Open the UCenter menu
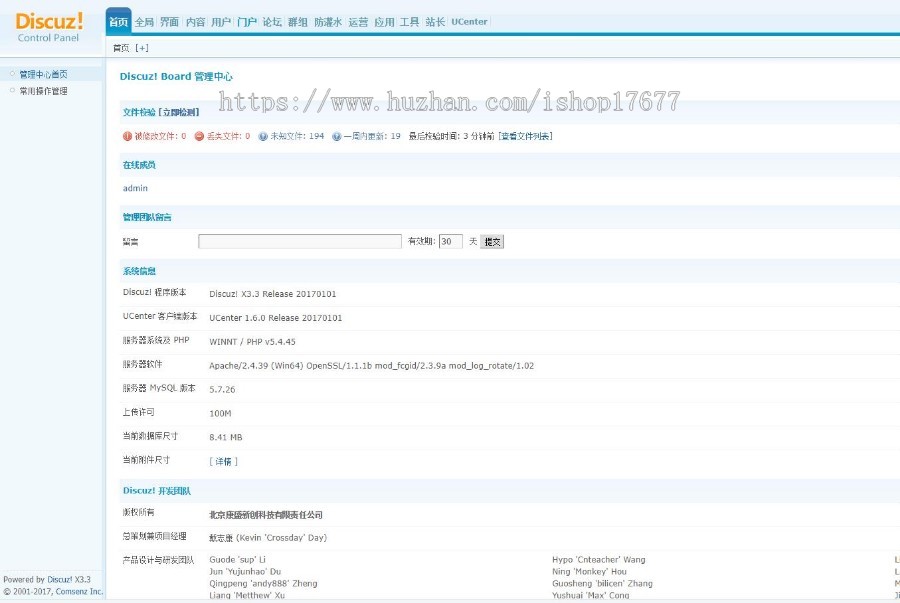The width and height of the screenshot is (900, 603). point(469,22)
